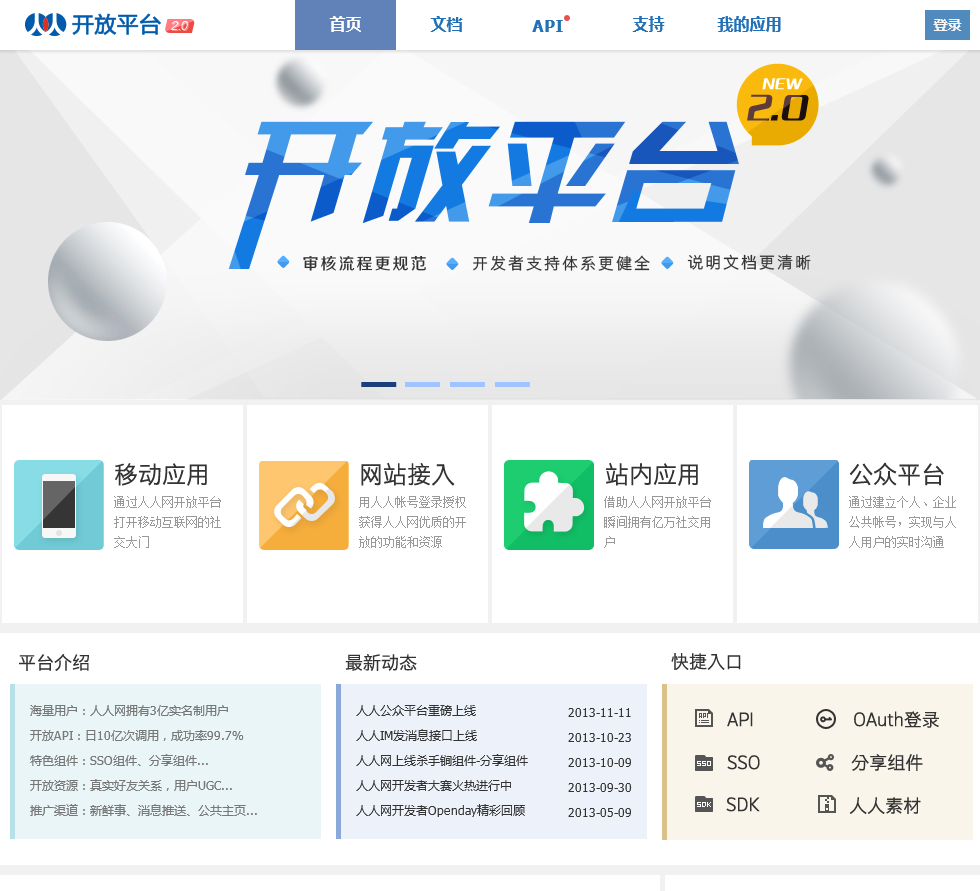This screenshot has width=980, height=891.
Task: Click the OAuth登录 key icon
Action: coord(826,719)
